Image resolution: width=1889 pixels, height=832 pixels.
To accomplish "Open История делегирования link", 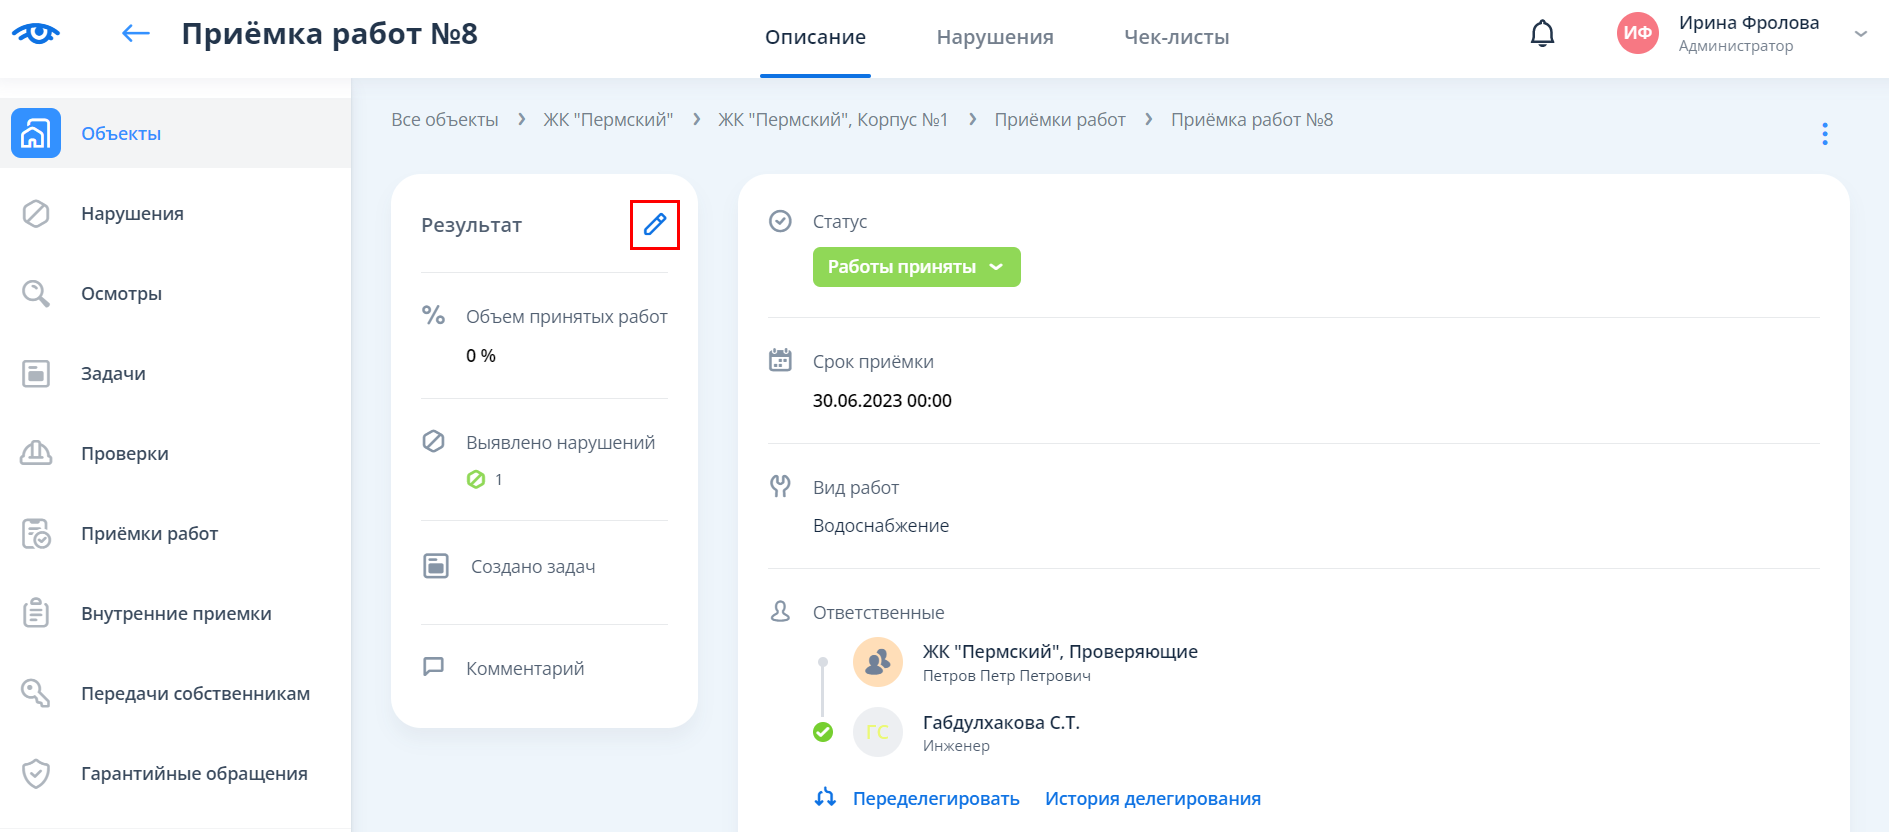I will point(1152,799).
